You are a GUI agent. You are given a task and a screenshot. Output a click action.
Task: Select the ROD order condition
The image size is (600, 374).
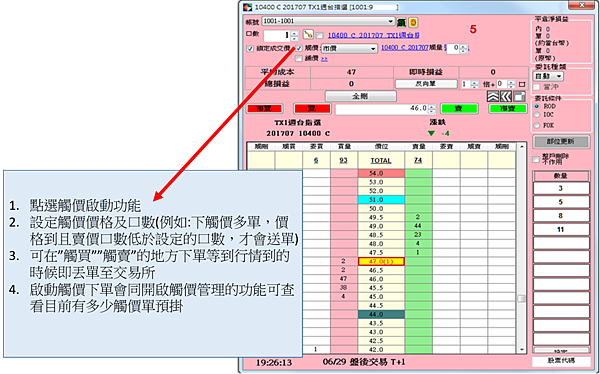pyautogui.click(x=537, y=106)
